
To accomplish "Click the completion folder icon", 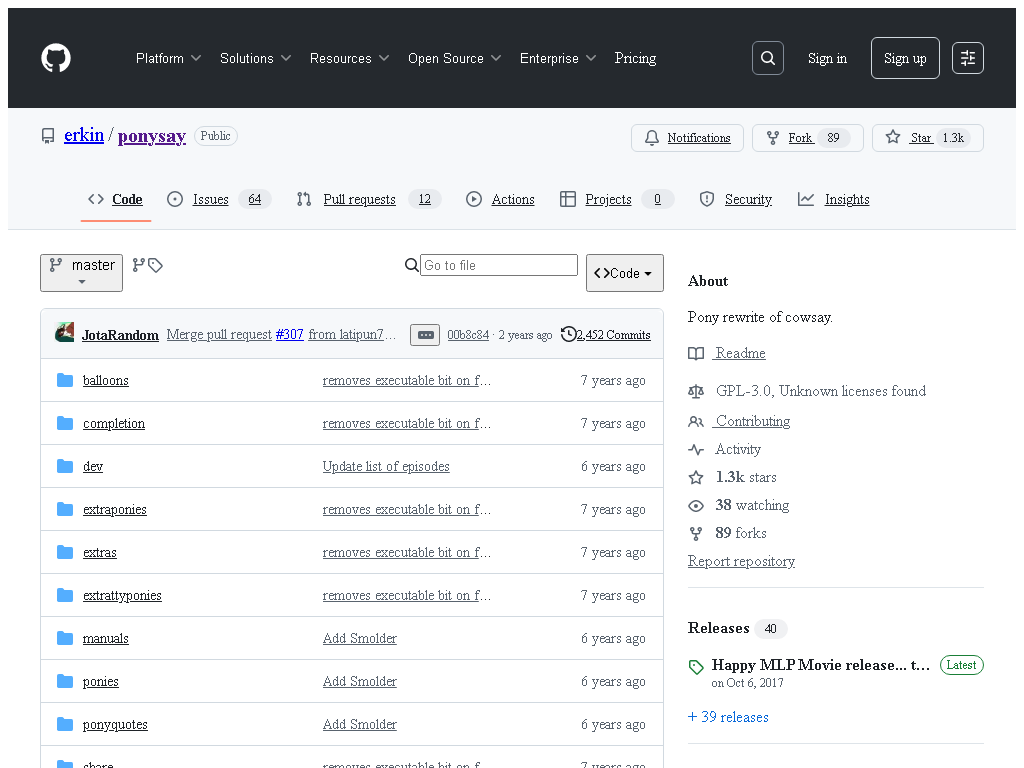I will pos(65,423).
